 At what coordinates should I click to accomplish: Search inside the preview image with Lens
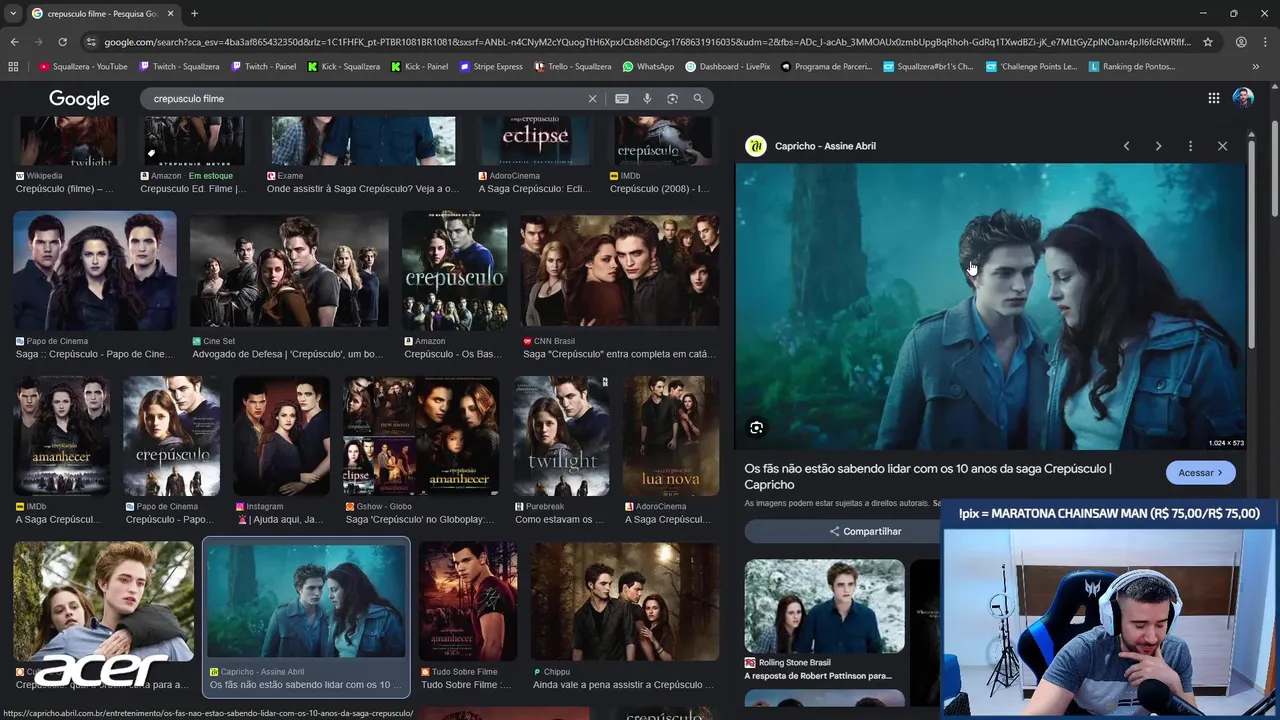pos(757,428)
